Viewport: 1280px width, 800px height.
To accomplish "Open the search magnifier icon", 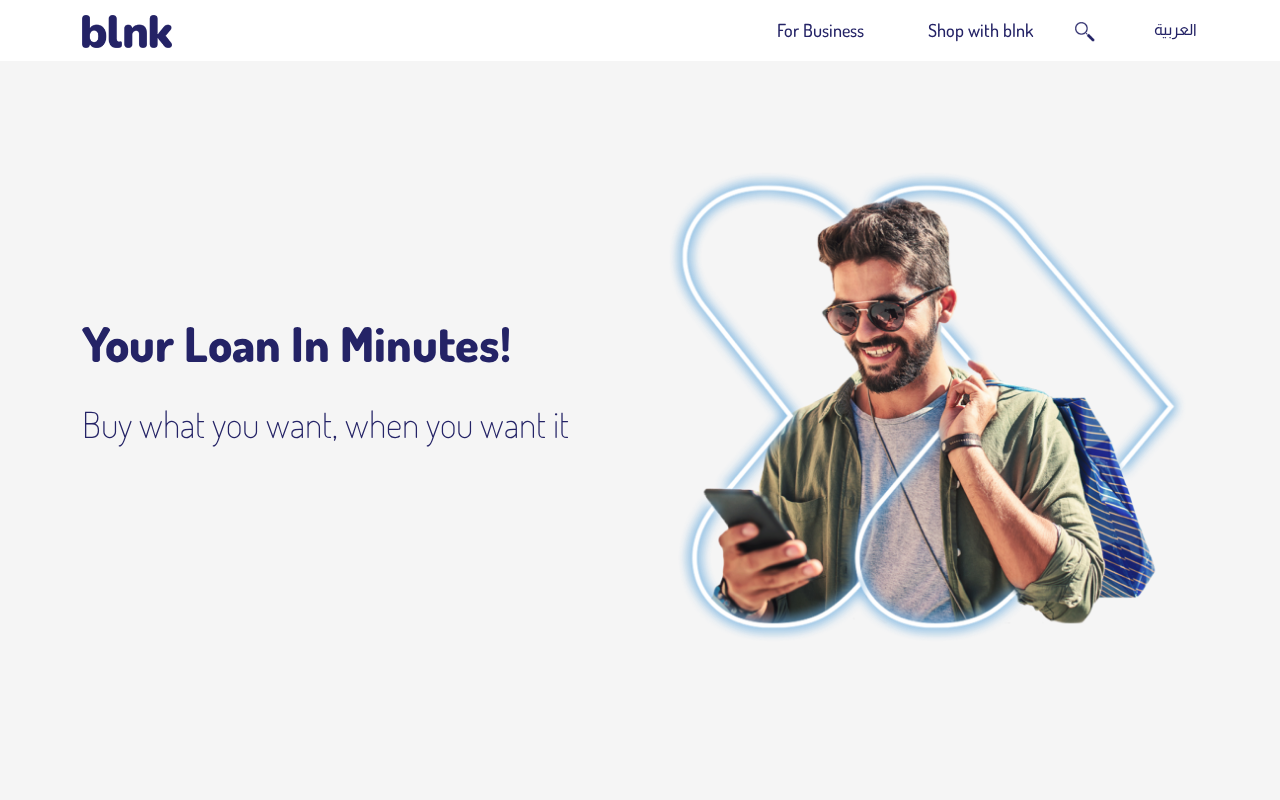I will click(x=1084, y=31).
